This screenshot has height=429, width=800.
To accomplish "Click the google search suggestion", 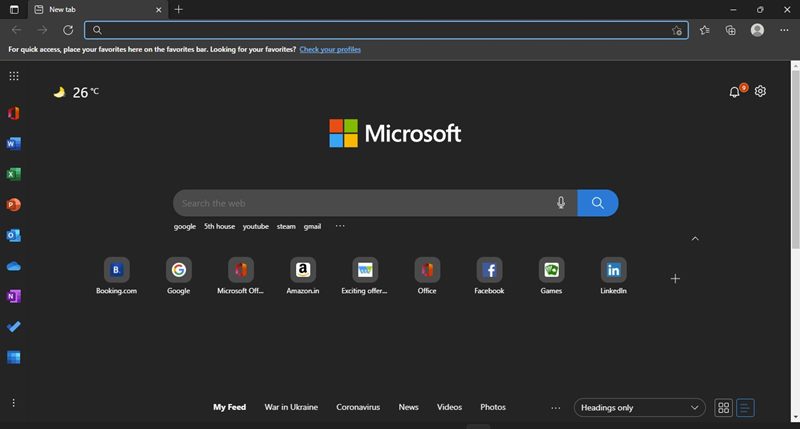I will tap(185, 226).
